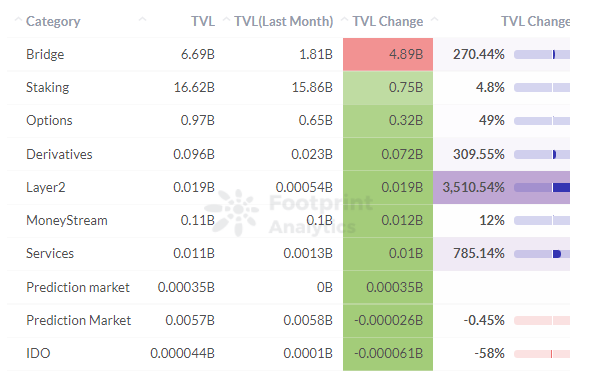Image resolution: width=590 pixels, height=372 pixels.
Task: Click the Options 0.32B green cell
Action: click(388, 121)
